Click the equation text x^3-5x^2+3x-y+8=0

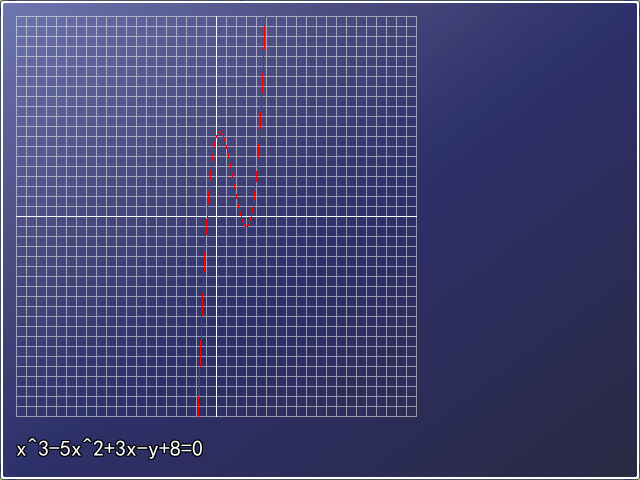[x=109, y=449]
